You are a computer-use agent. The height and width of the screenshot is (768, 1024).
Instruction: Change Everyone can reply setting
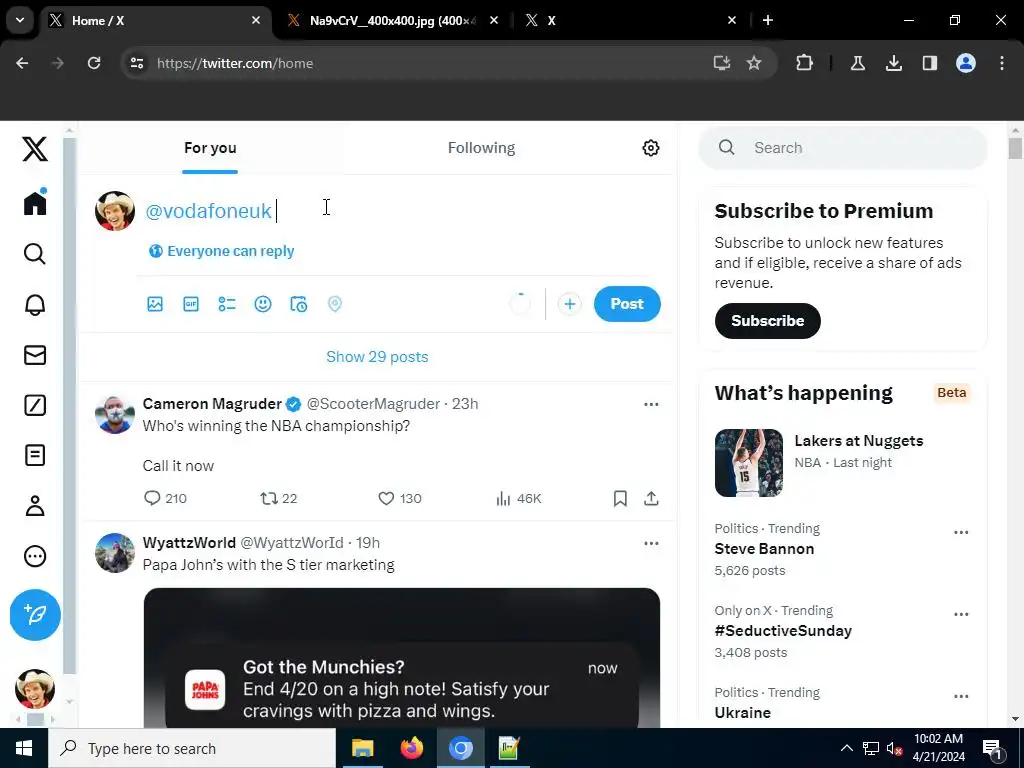(221, 251)
